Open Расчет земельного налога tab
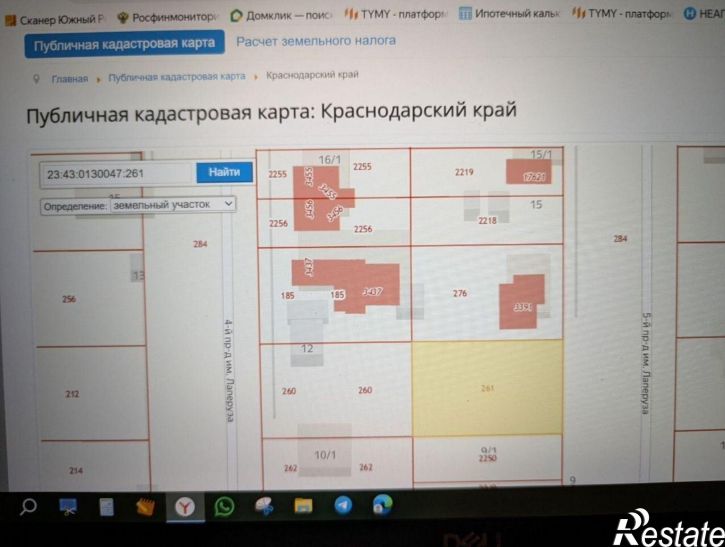Viewport: 725px width, 547px height. tap(316, 41)
